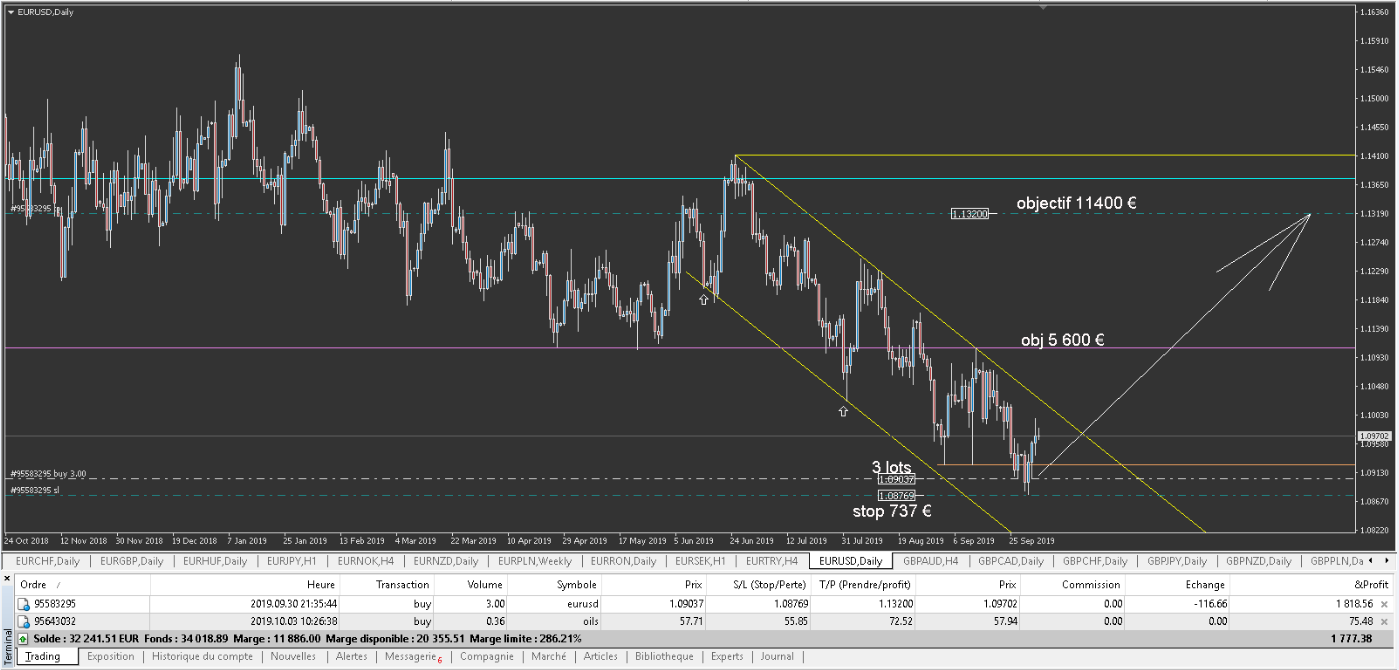This screenshot has height=670, width=1399.
Task: Open the Messagerie tab
Action: (412, 656)
